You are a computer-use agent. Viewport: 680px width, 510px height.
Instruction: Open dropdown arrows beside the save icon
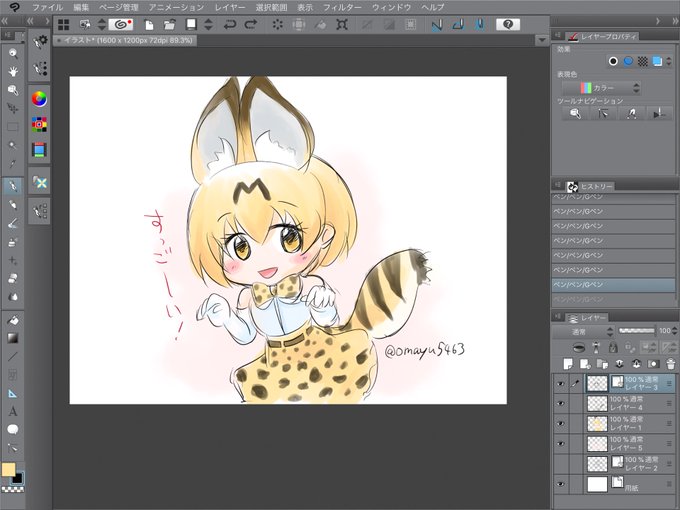(208, 25)
